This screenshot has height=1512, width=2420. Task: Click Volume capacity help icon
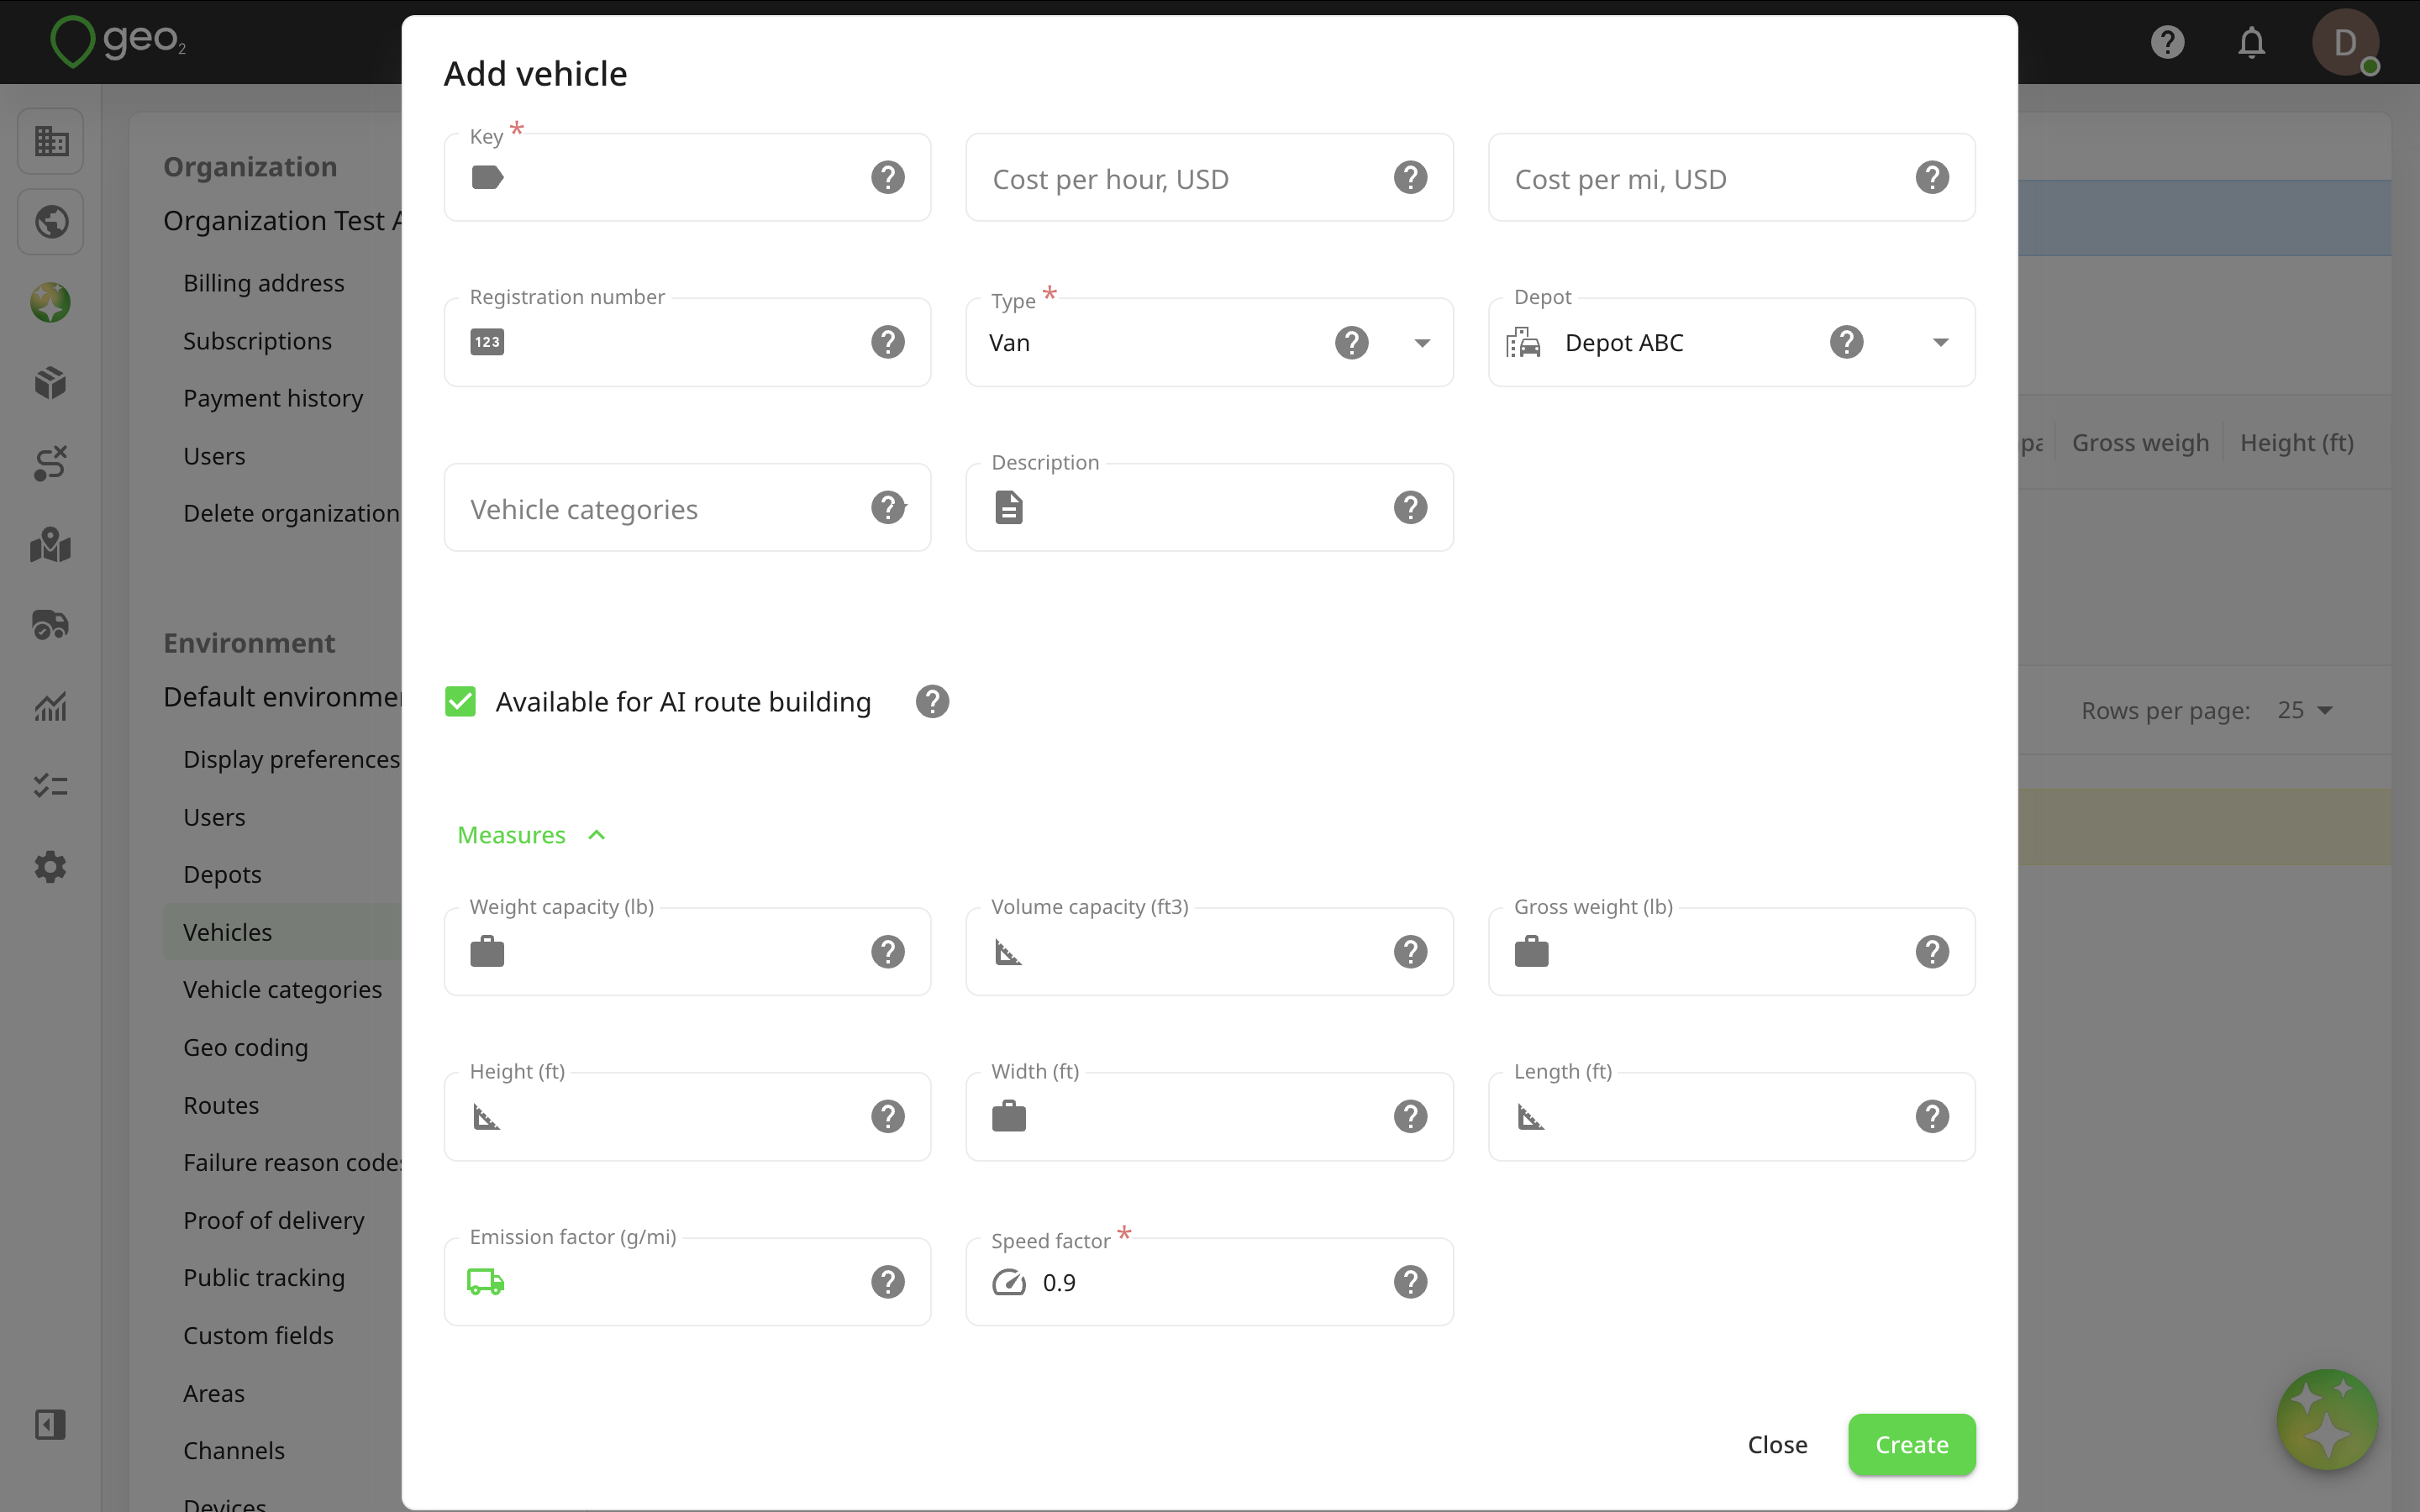1410,952
